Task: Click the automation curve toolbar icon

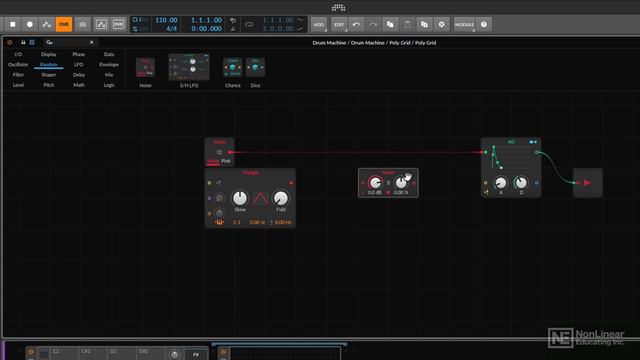Action: click(x=101, y=24)
